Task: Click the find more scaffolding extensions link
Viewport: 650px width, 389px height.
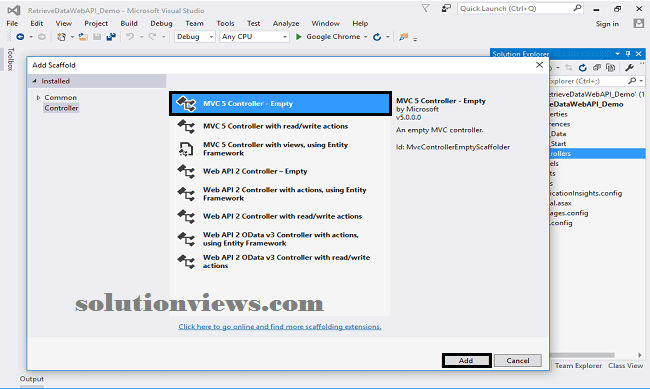Action: tap(280, 327)
